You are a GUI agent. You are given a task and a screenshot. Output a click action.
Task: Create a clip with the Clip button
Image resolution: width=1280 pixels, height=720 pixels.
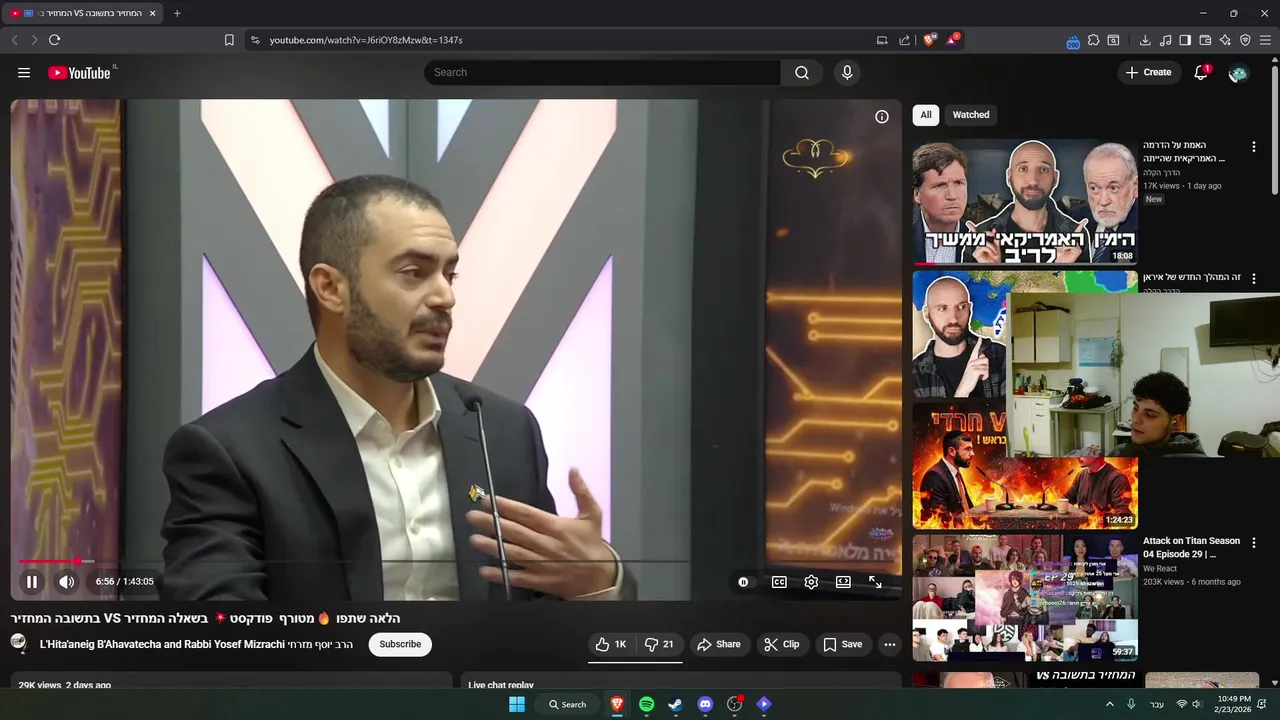click(781, 644)
